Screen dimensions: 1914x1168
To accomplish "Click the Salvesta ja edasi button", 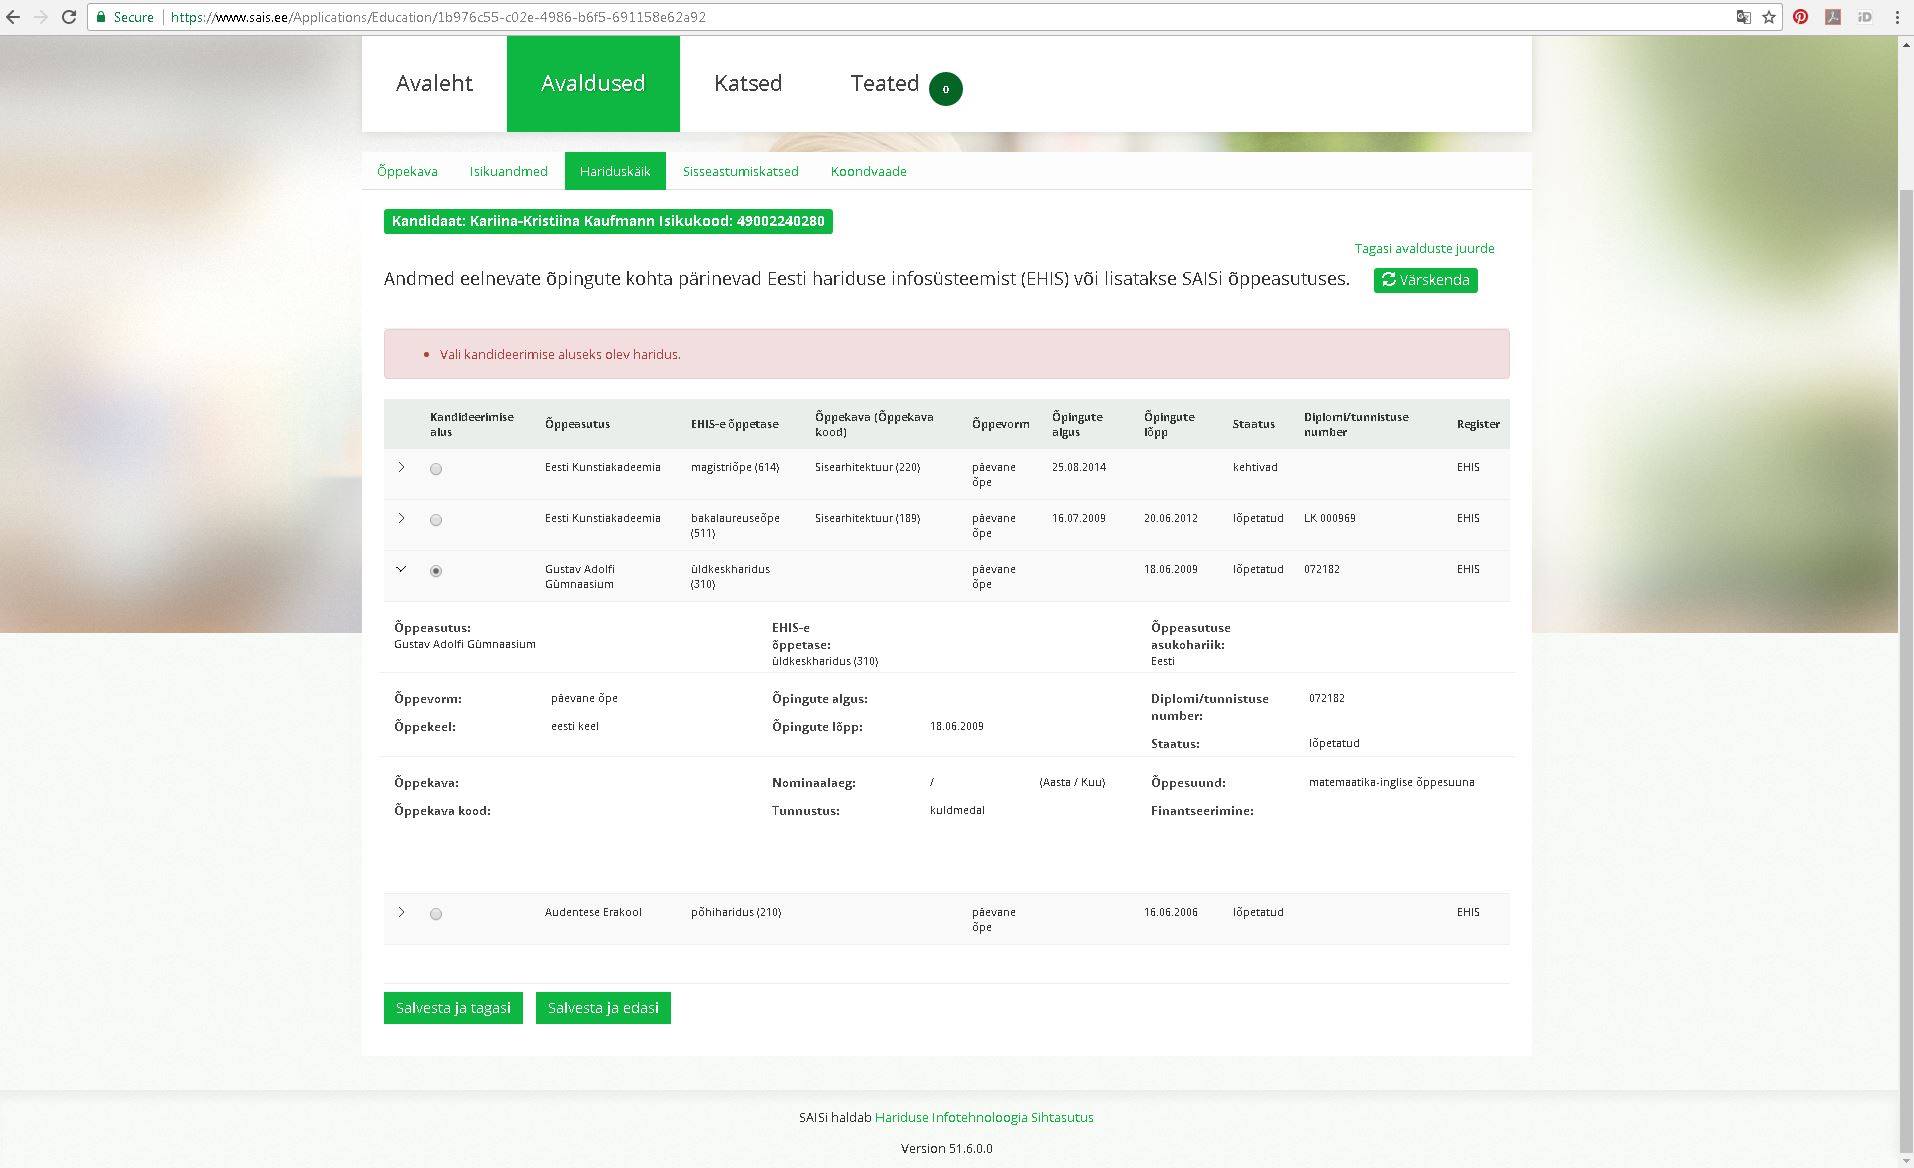I will 602,1008.
